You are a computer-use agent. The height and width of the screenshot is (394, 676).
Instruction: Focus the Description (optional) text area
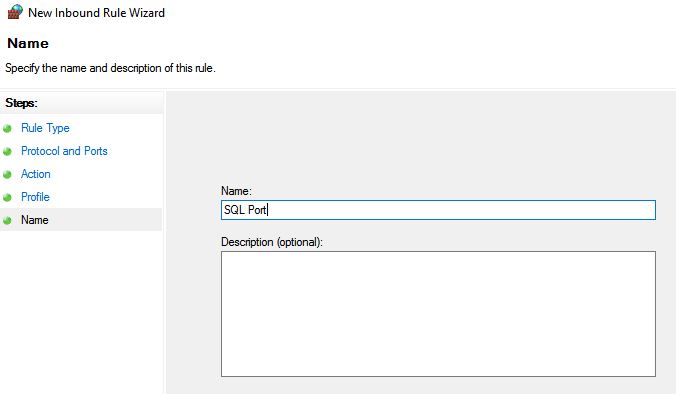pyautogui.click(x=438, y=314)
